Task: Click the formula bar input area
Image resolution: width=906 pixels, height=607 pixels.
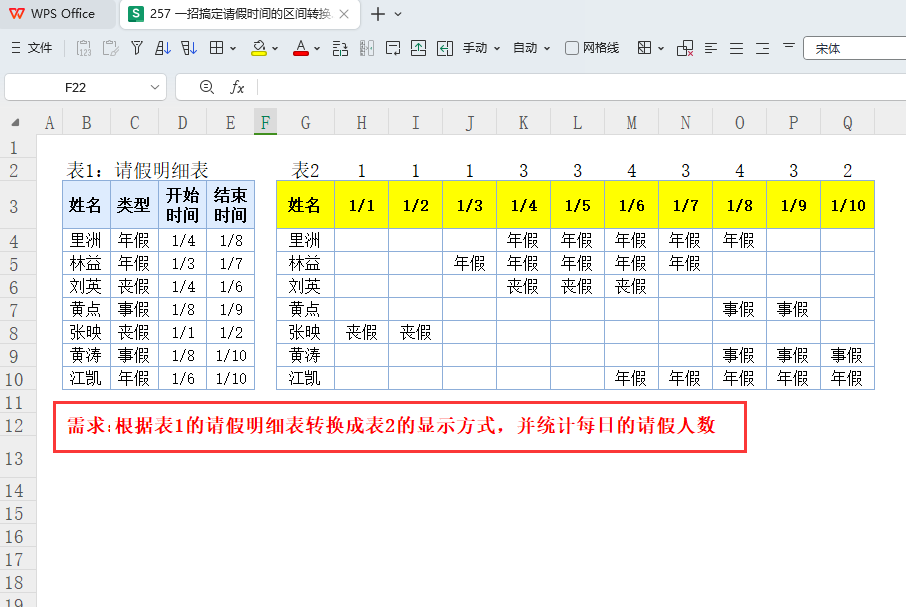Action: 581,87
